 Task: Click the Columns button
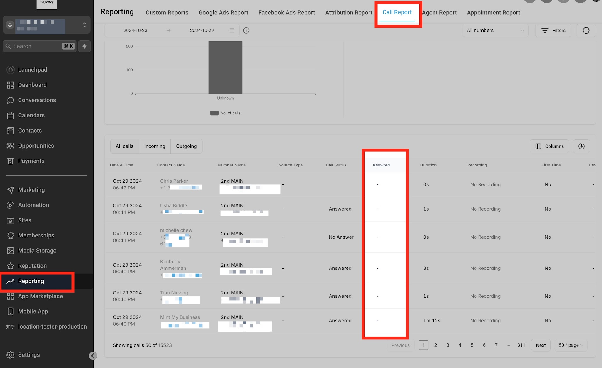point(549,146)
